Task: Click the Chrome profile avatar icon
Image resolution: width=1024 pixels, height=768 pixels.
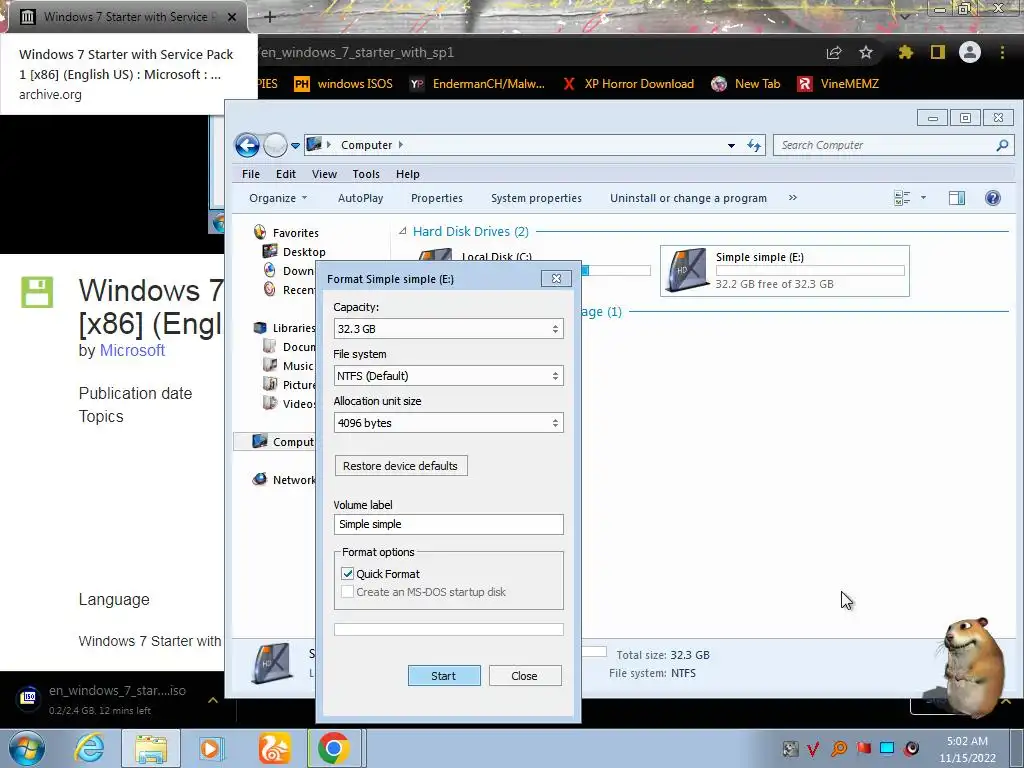Action: tap(970, 52)
